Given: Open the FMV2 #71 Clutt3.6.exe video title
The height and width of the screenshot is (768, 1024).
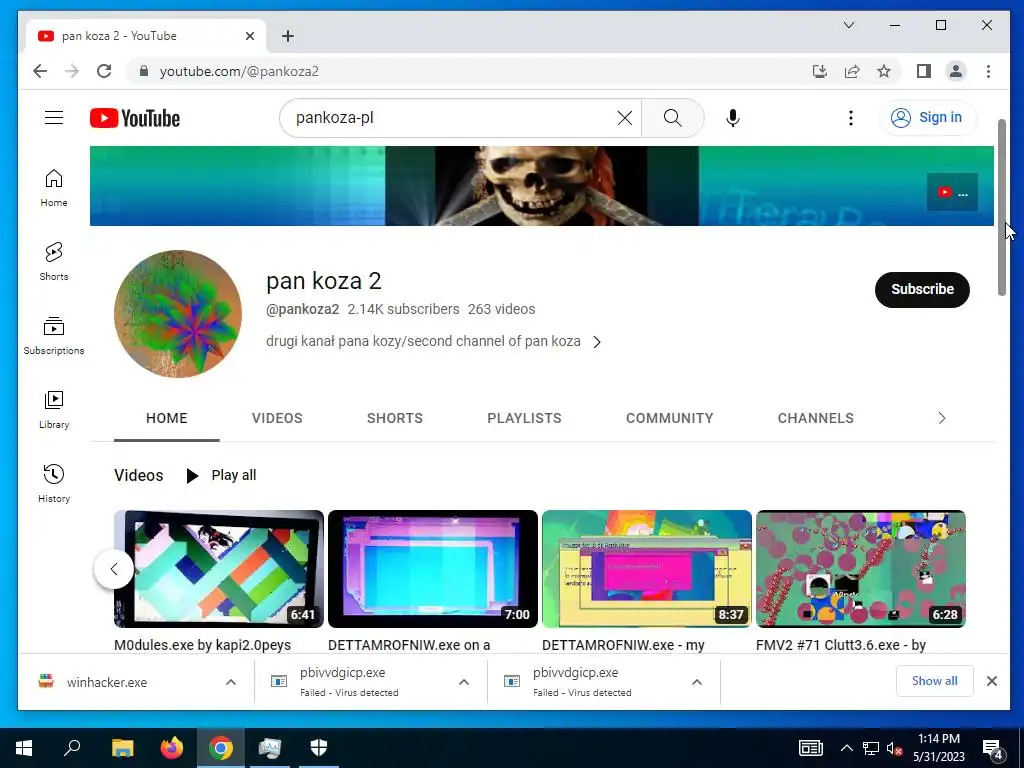Looking at the screenshot, I should pyautogui.click(x=840, y=645).
